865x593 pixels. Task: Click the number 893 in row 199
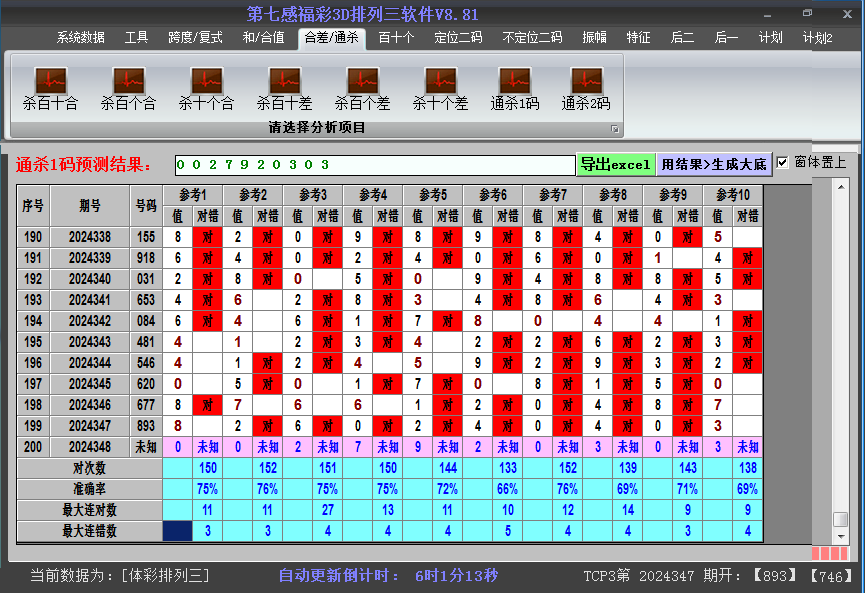click(146, 426)
